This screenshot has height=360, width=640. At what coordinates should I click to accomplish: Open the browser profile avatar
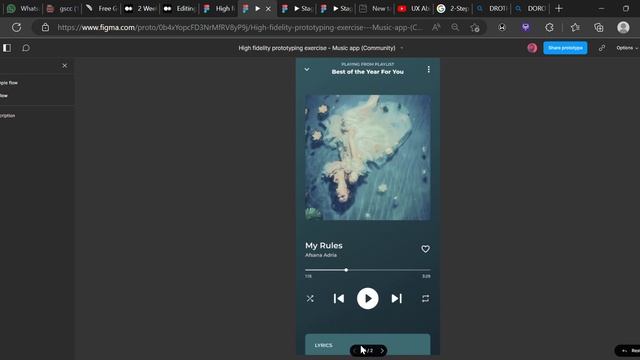click(623, 27)
